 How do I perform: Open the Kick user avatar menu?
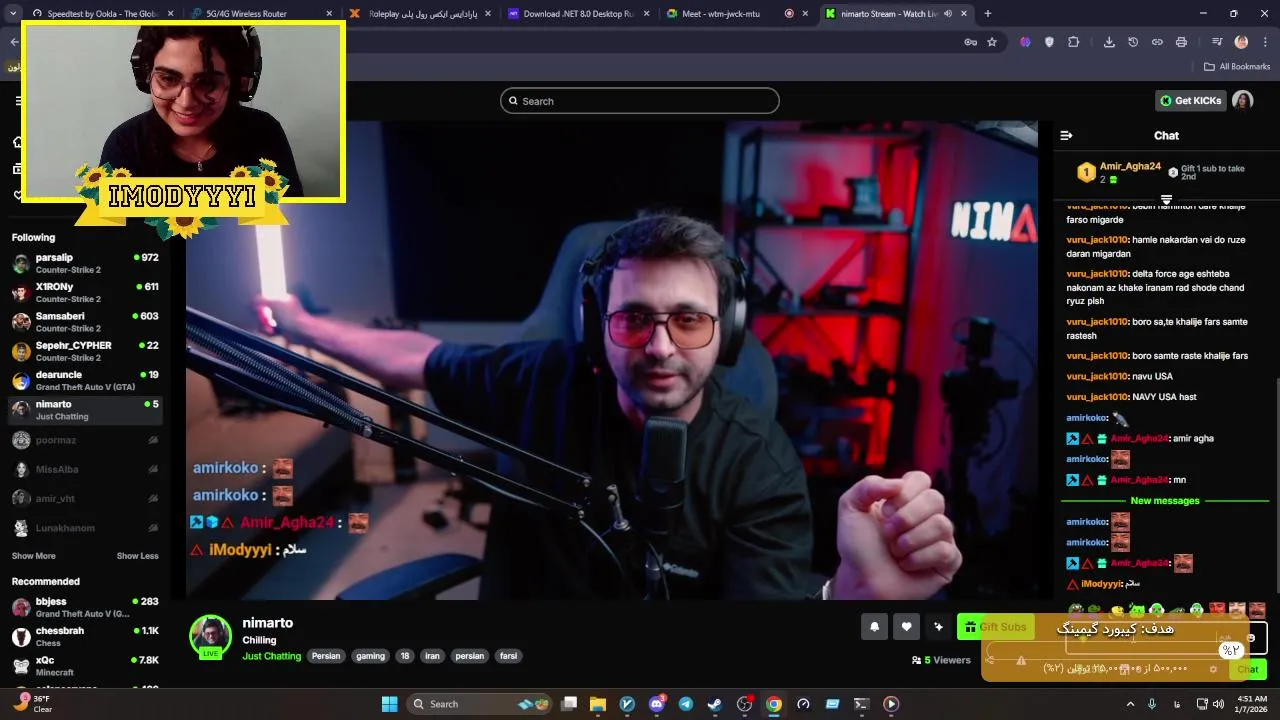[x=1242, y=100]
